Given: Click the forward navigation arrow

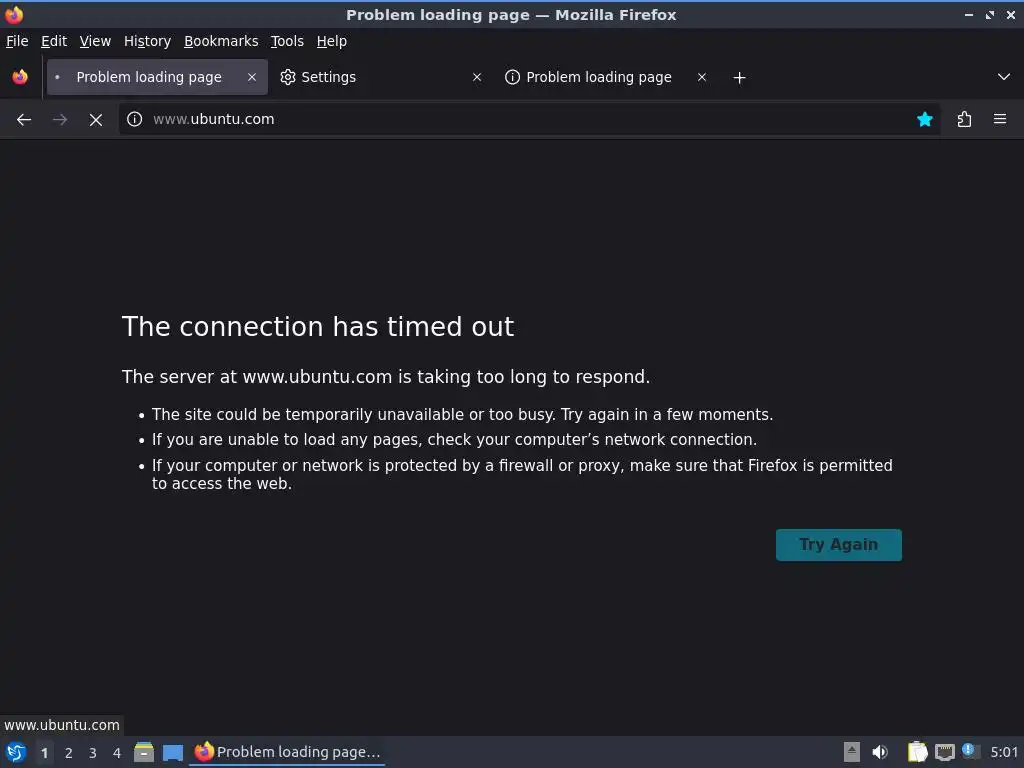Looking at the screenshot, I should [59, 120].
